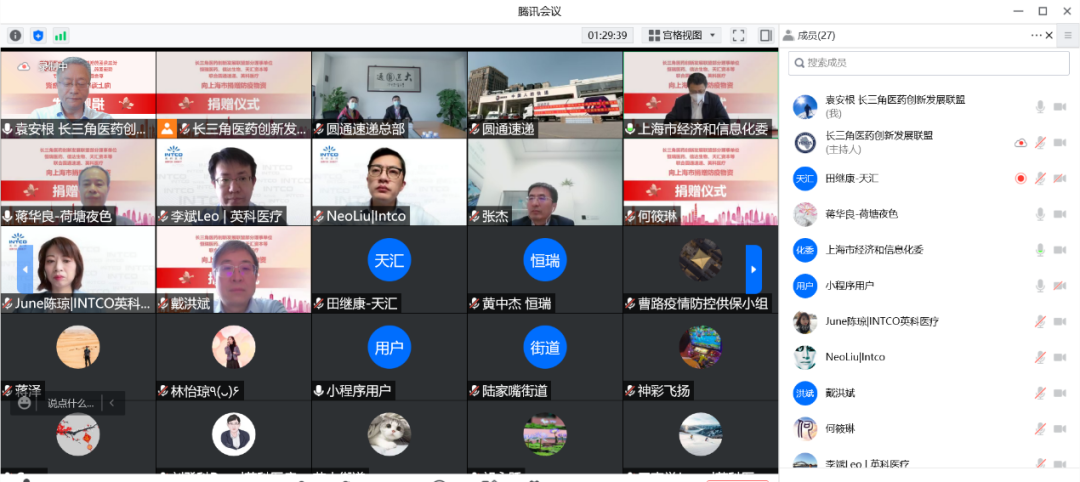Toggle camera for 田继康-天汇 in list

point(1061,178)
